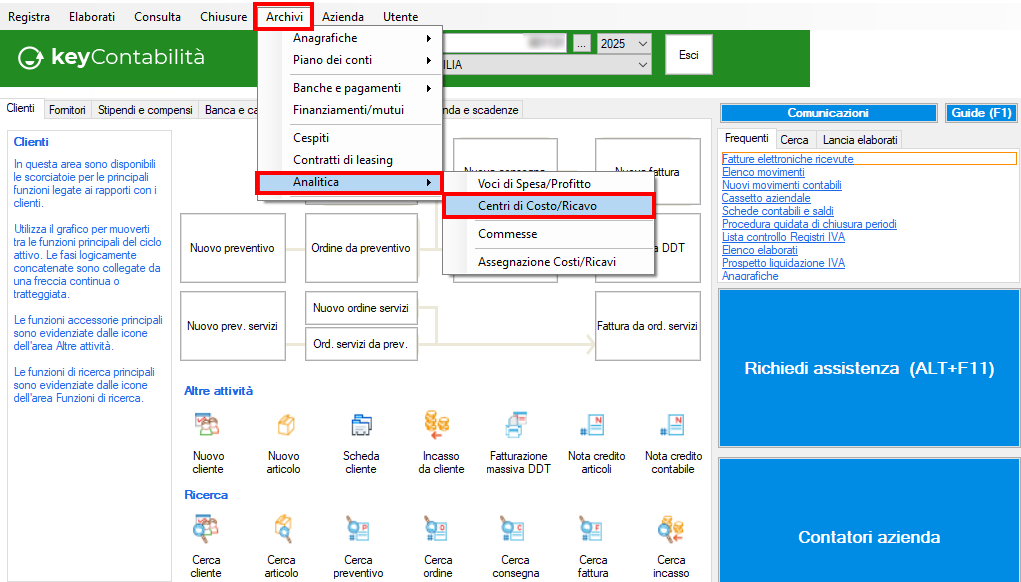Open the Scheda cliente icon
The height and width of the screenshot is (582, 1021).
tap(361, 426)
